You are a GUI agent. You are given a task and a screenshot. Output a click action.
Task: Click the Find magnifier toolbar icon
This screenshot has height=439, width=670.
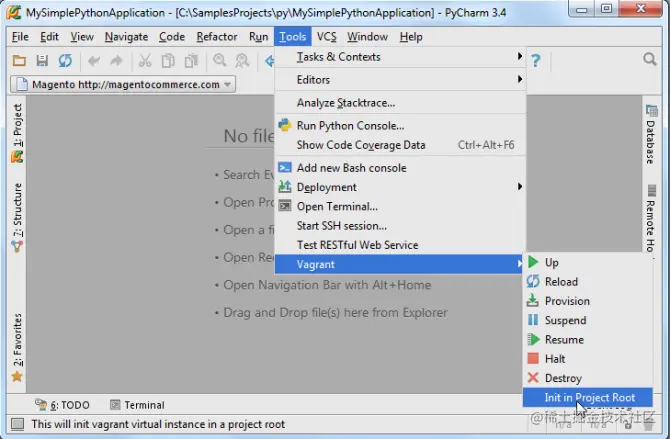point(220,60)
